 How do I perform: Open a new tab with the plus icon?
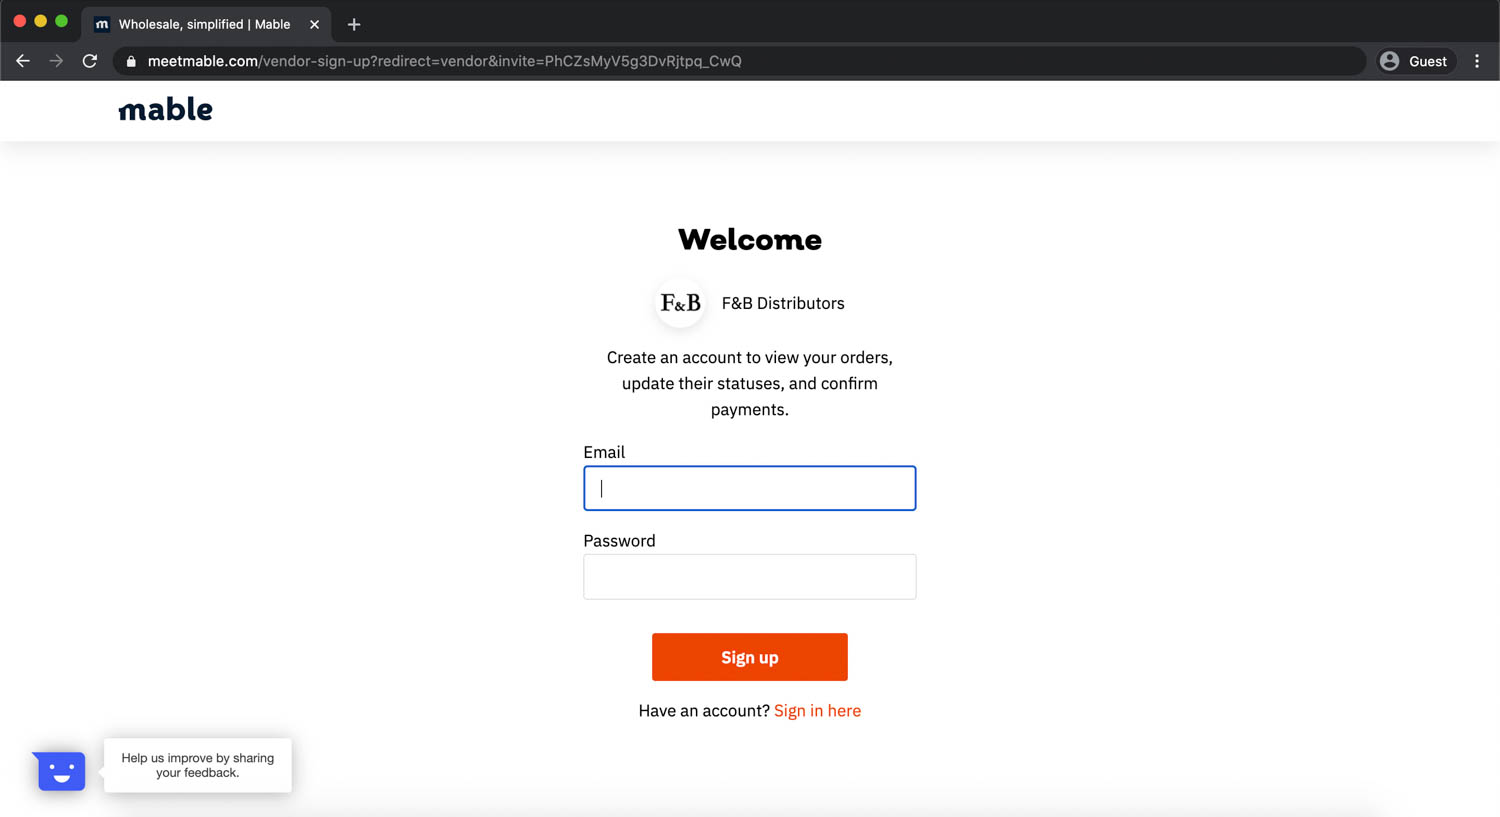354,24
